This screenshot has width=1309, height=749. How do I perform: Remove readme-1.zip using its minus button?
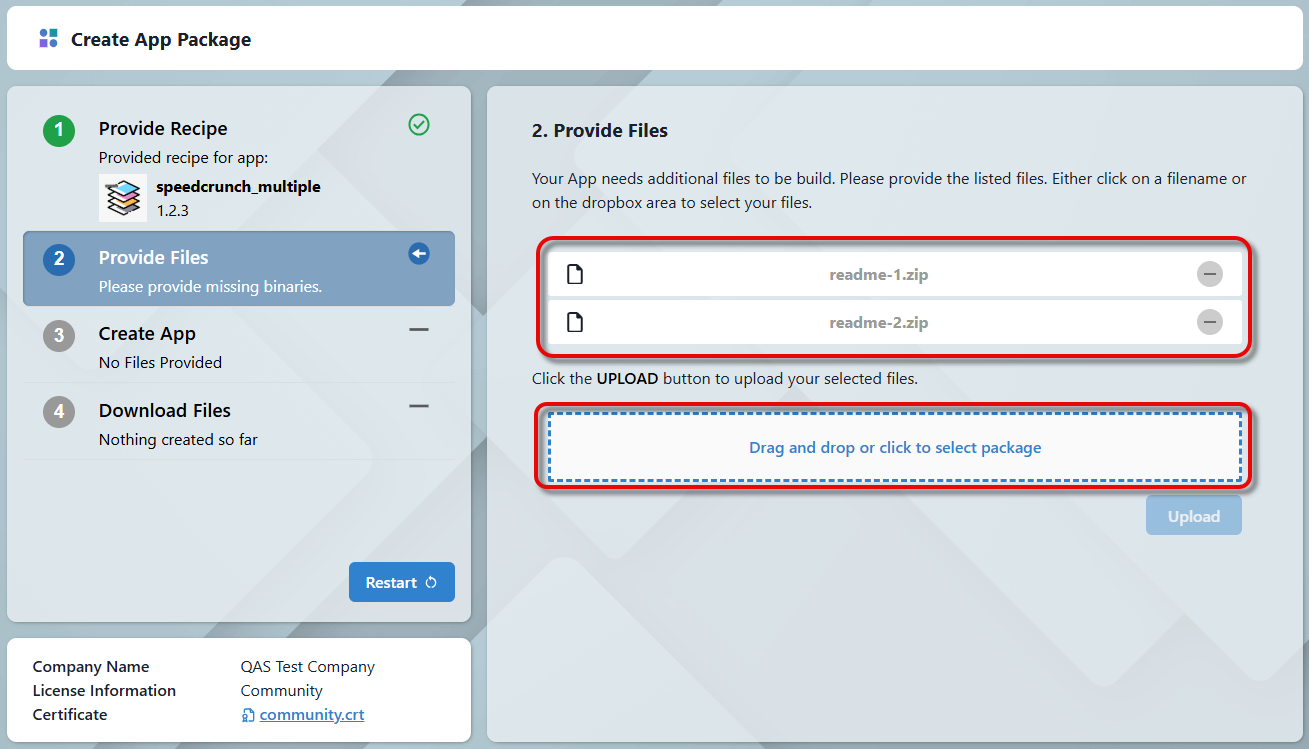pos(1209,274)
